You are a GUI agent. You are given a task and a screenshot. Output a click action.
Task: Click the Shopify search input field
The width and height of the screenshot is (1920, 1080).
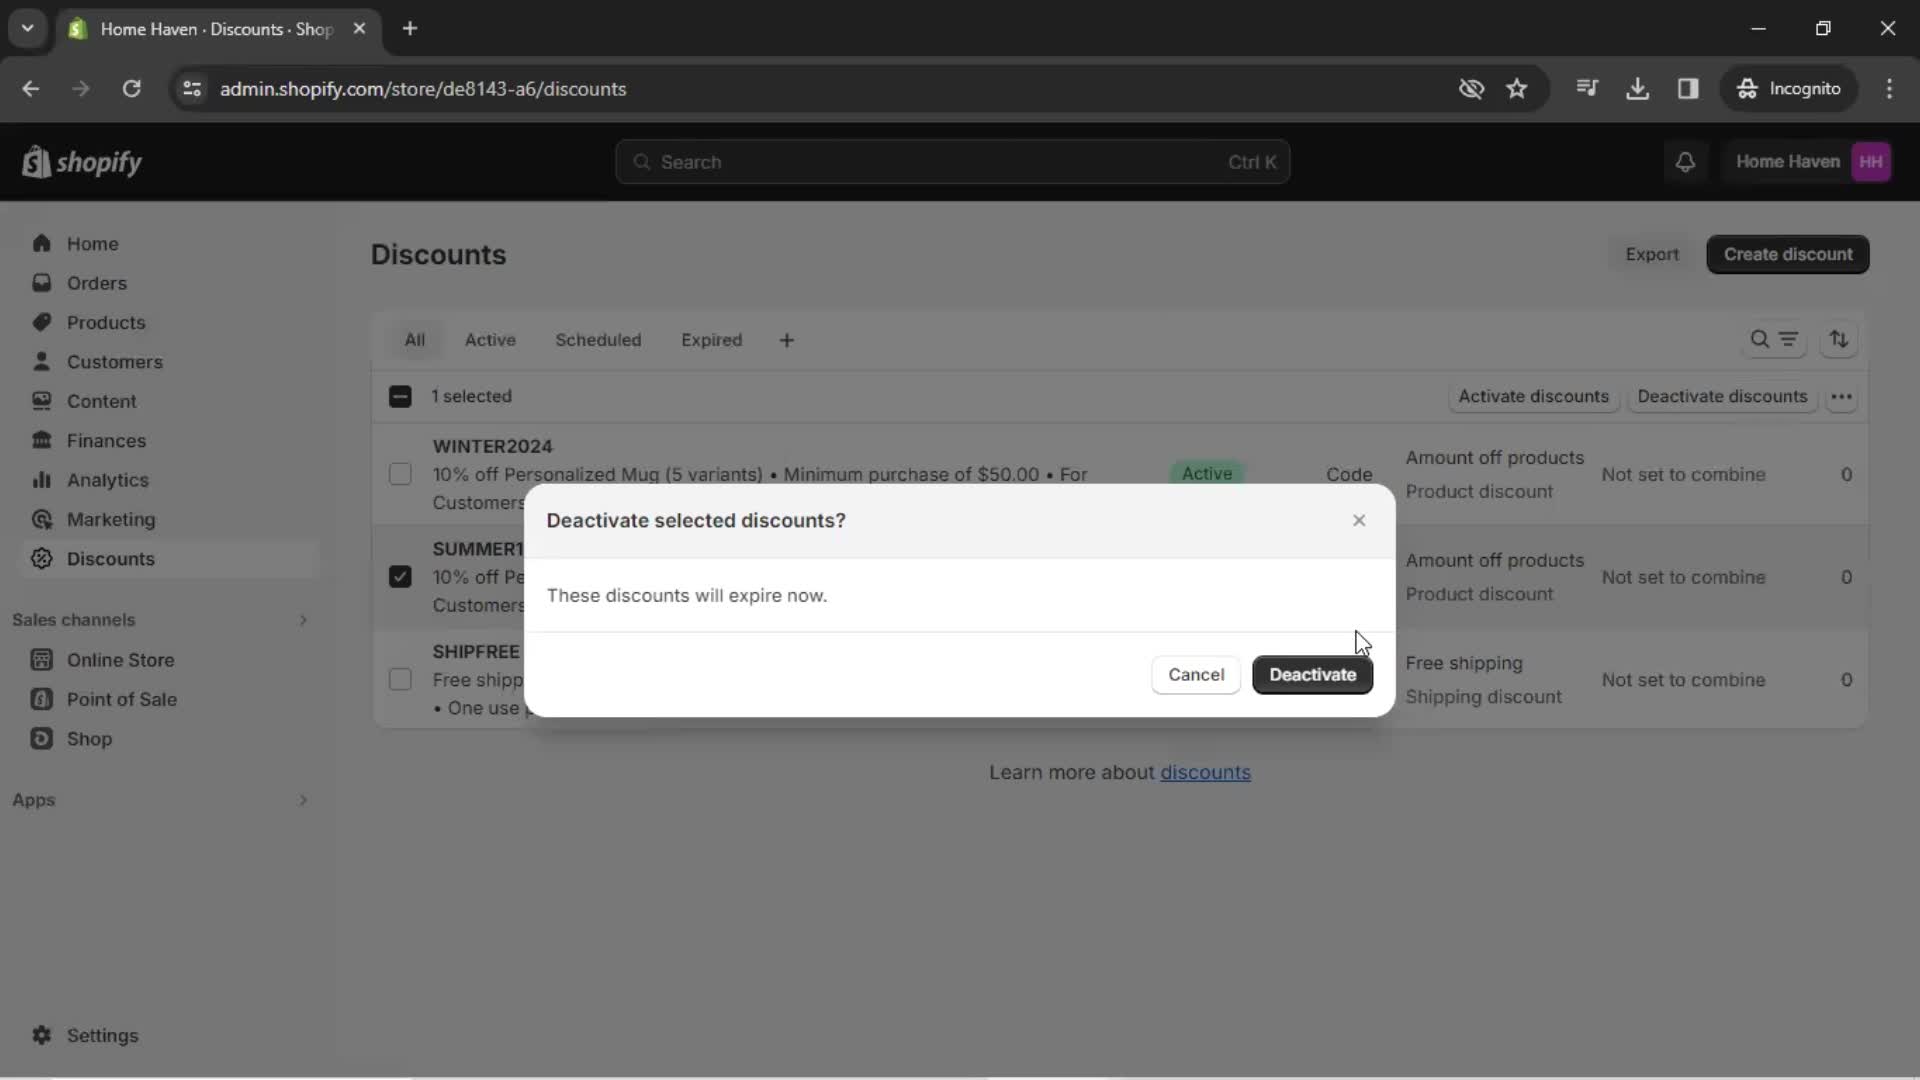click(953, 161)
